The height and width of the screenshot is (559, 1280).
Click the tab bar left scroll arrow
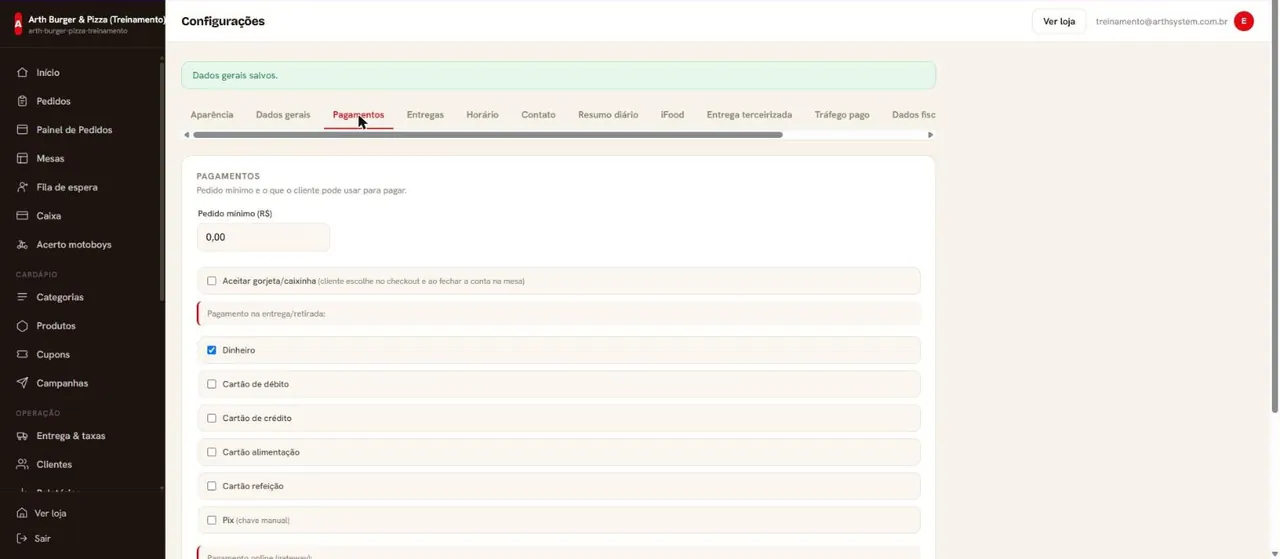(186, 135)
